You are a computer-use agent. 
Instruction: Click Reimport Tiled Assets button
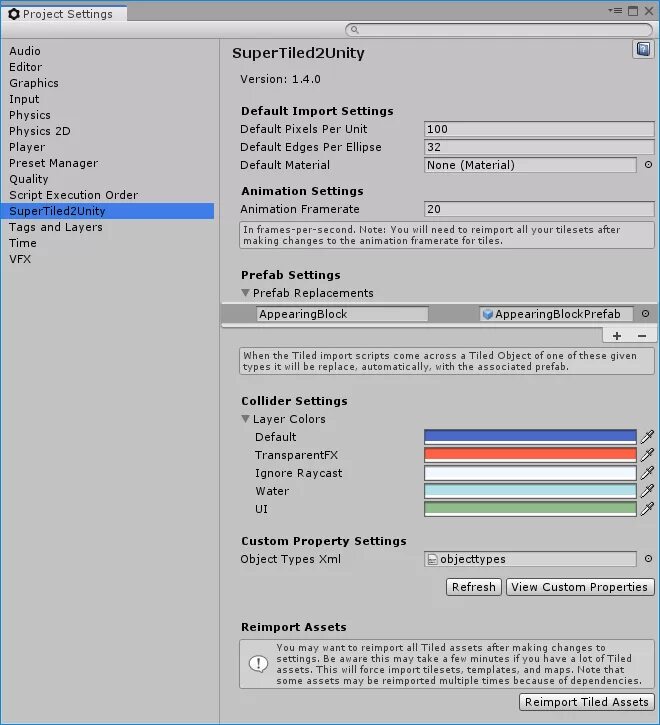[x=586, y=702]
